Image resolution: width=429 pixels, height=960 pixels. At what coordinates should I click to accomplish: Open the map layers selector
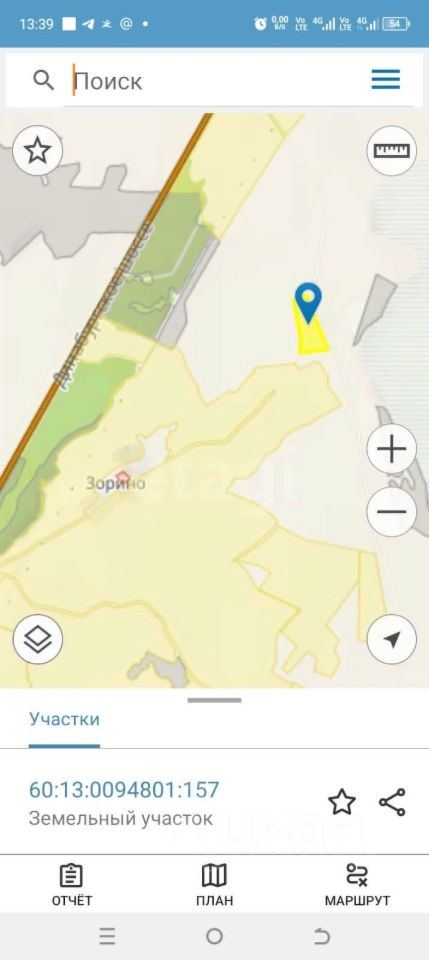click(37, 640)
